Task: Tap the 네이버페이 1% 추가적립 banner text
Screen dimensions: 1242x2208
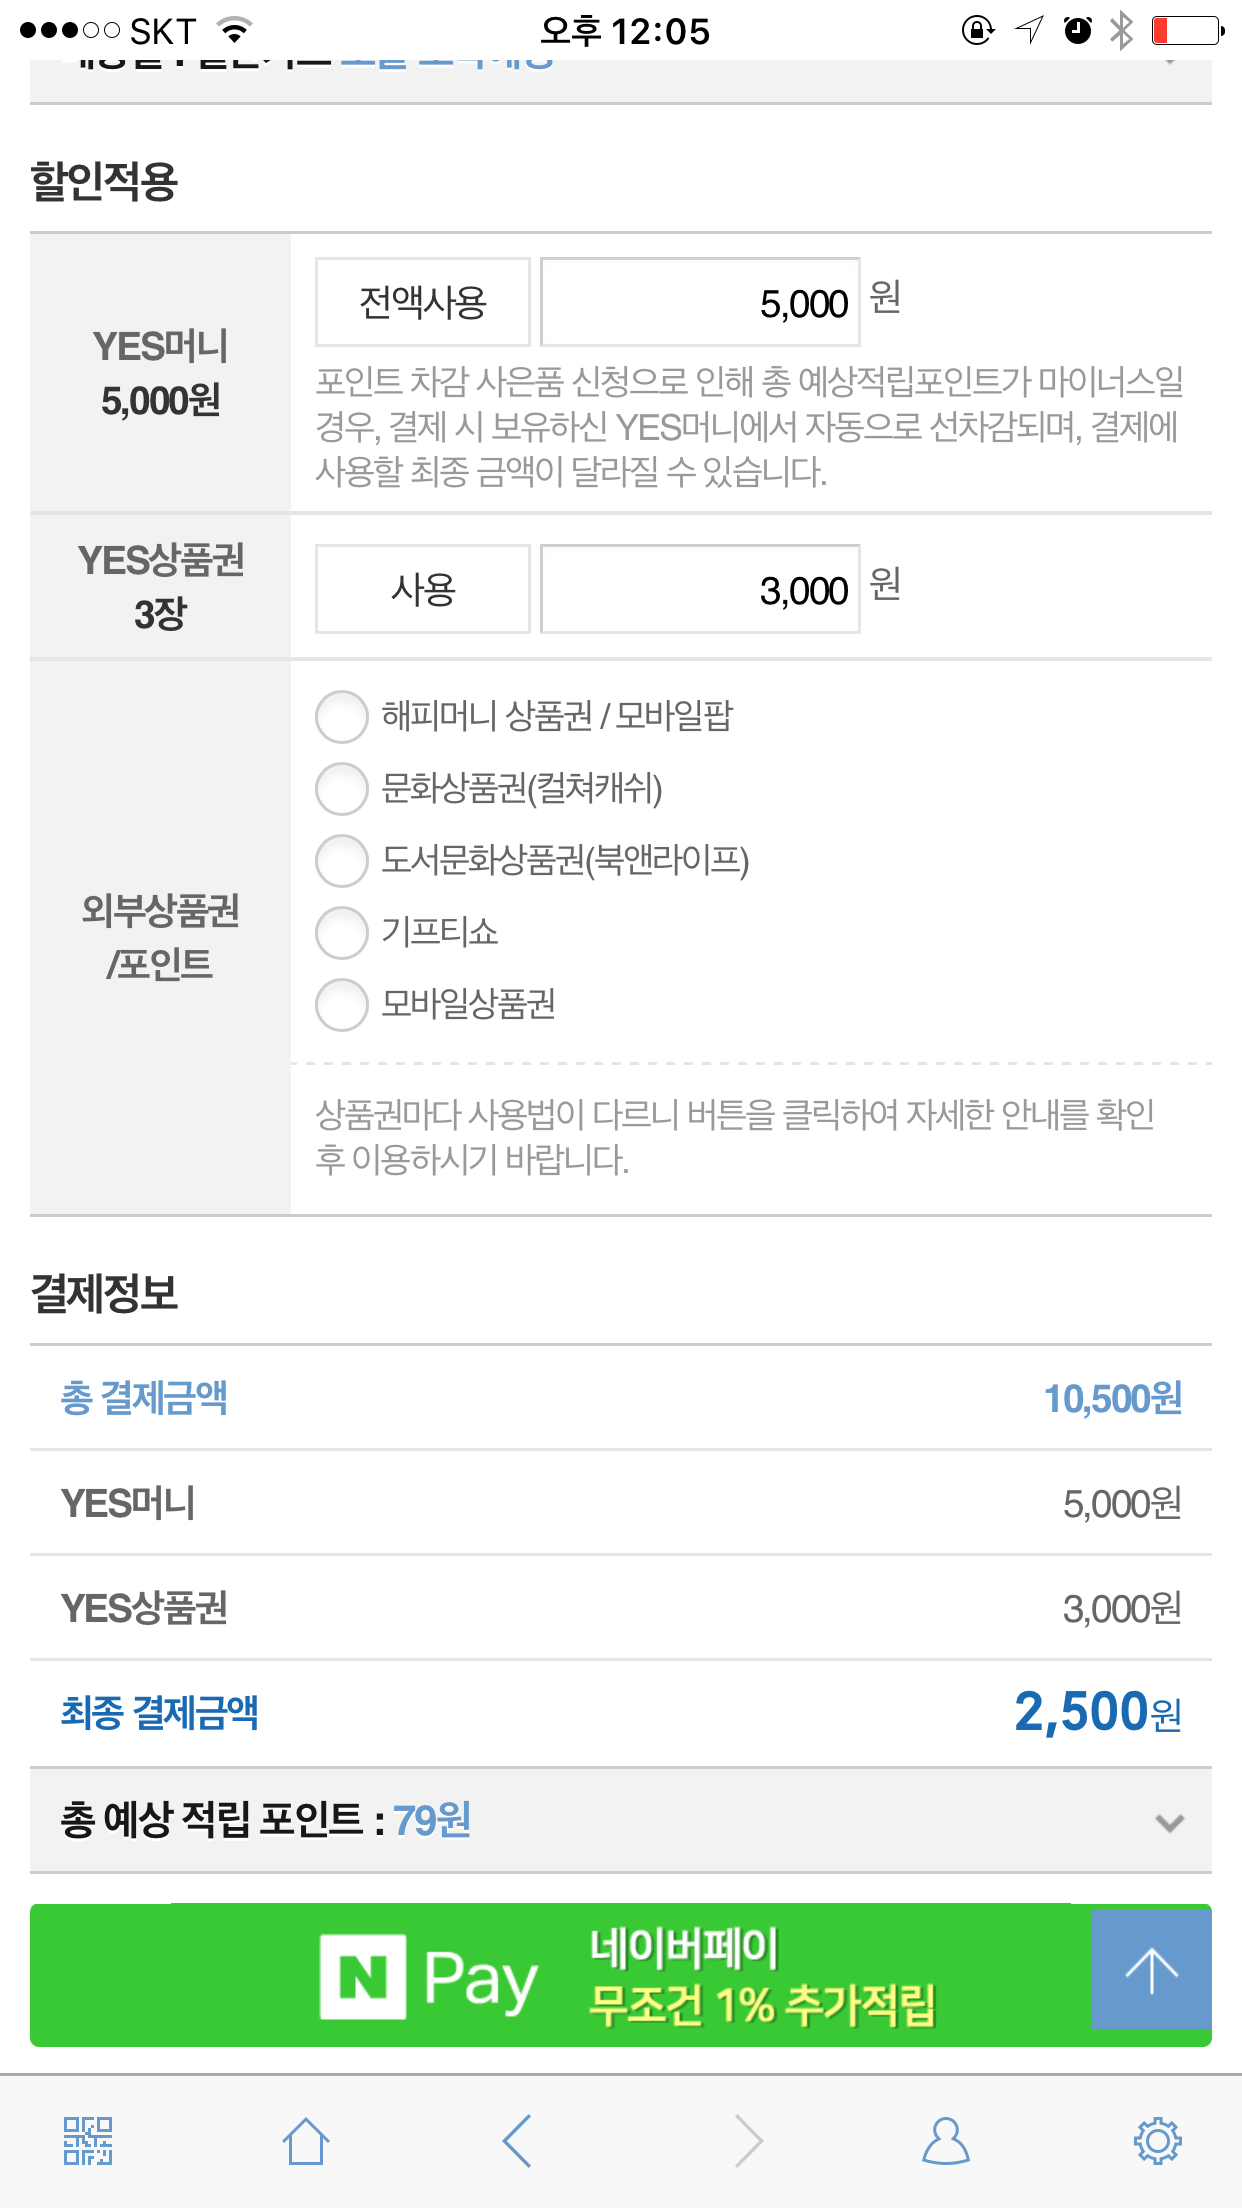Action: coord(762,1977)
